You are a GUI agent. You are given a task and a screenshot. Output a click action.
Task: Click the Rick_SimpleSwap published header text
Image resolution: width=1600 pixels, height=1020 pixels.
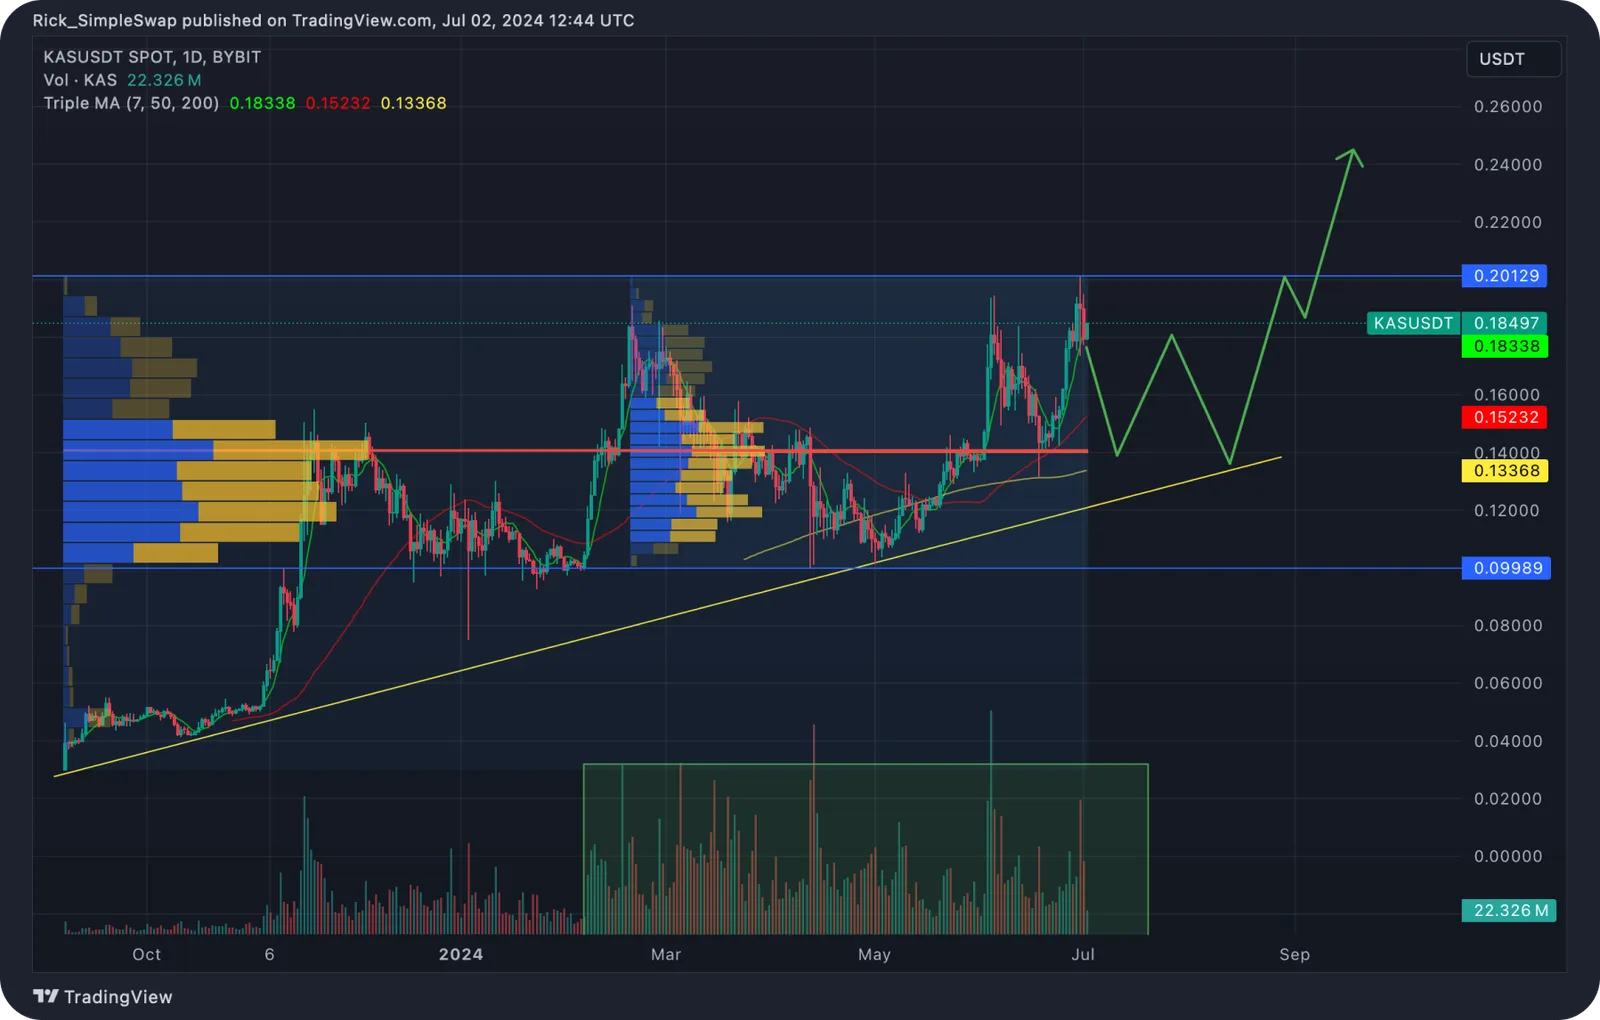[333, 20]
